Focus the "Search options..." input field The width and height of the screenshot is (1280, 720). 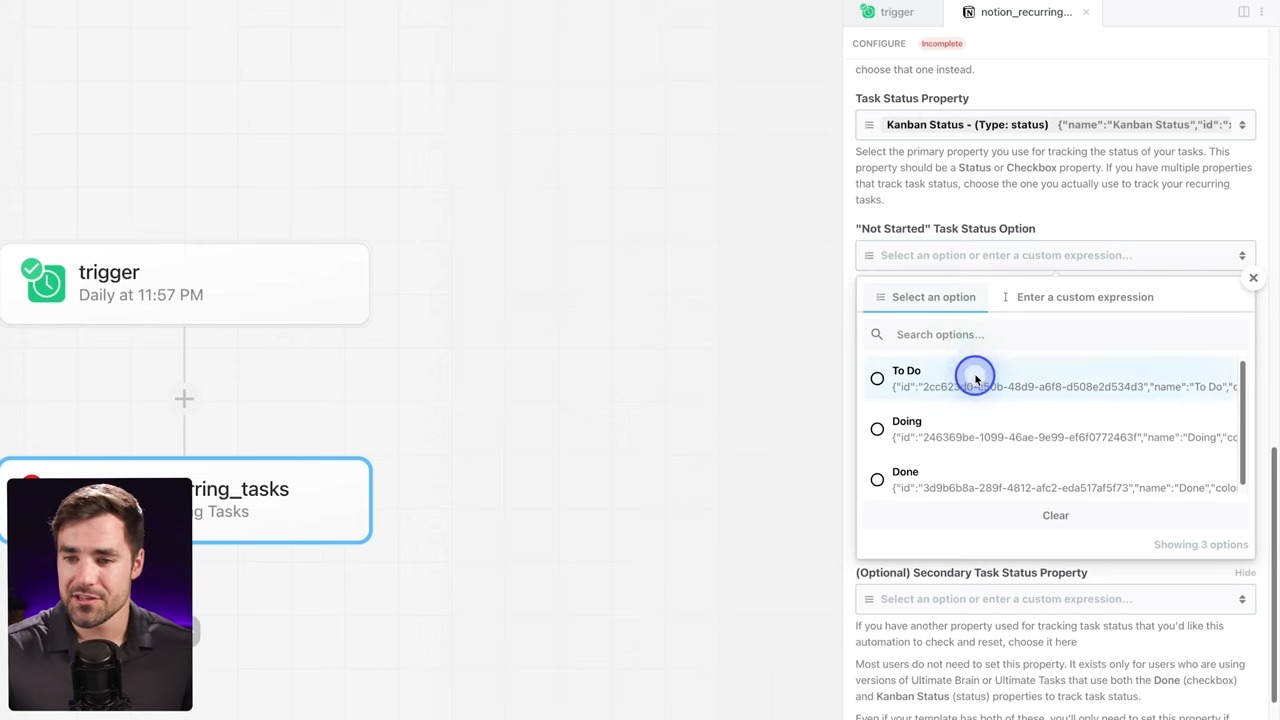(1060, 335)
